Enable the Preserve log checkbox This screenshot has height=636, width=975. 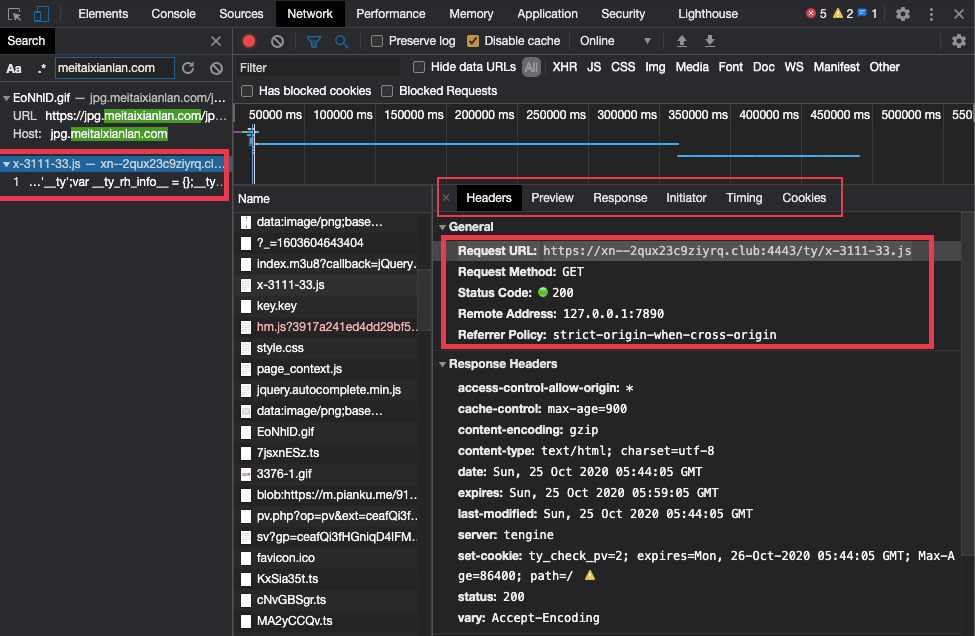(376, 41)
